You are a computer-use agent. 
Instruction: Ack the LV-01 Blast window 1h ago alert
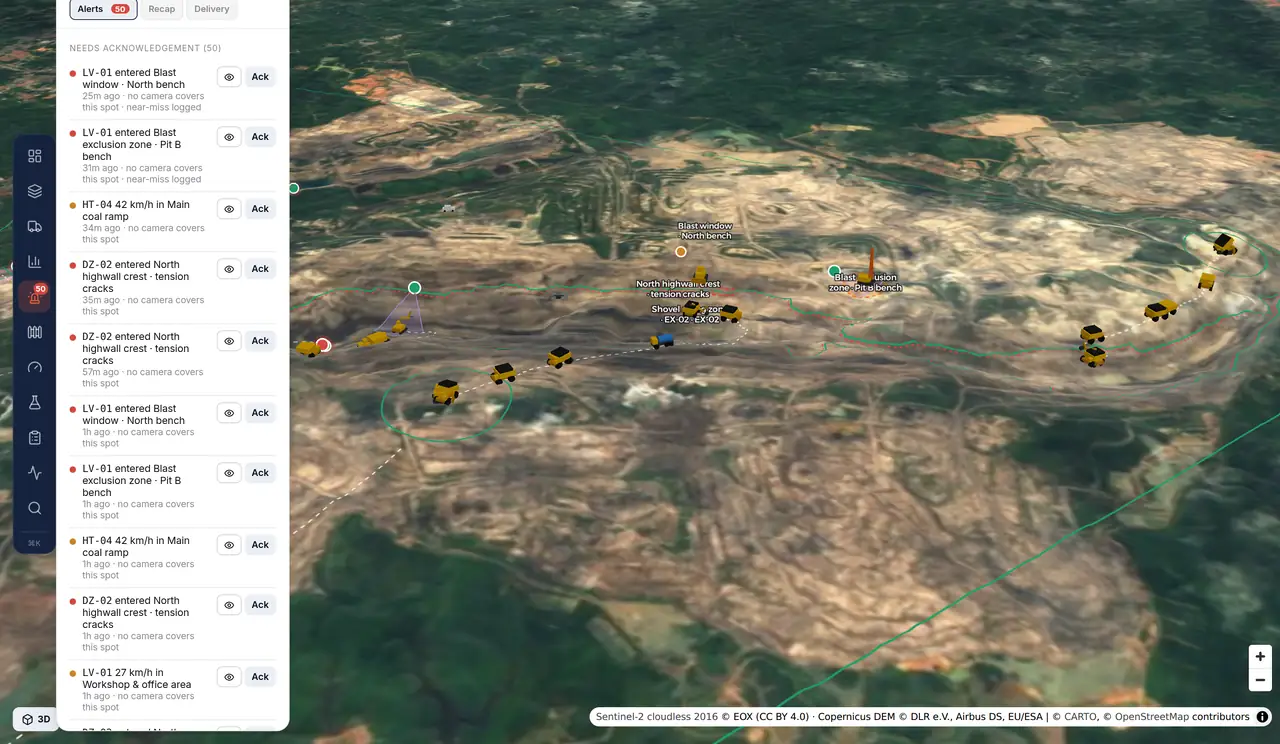[260, 413]
